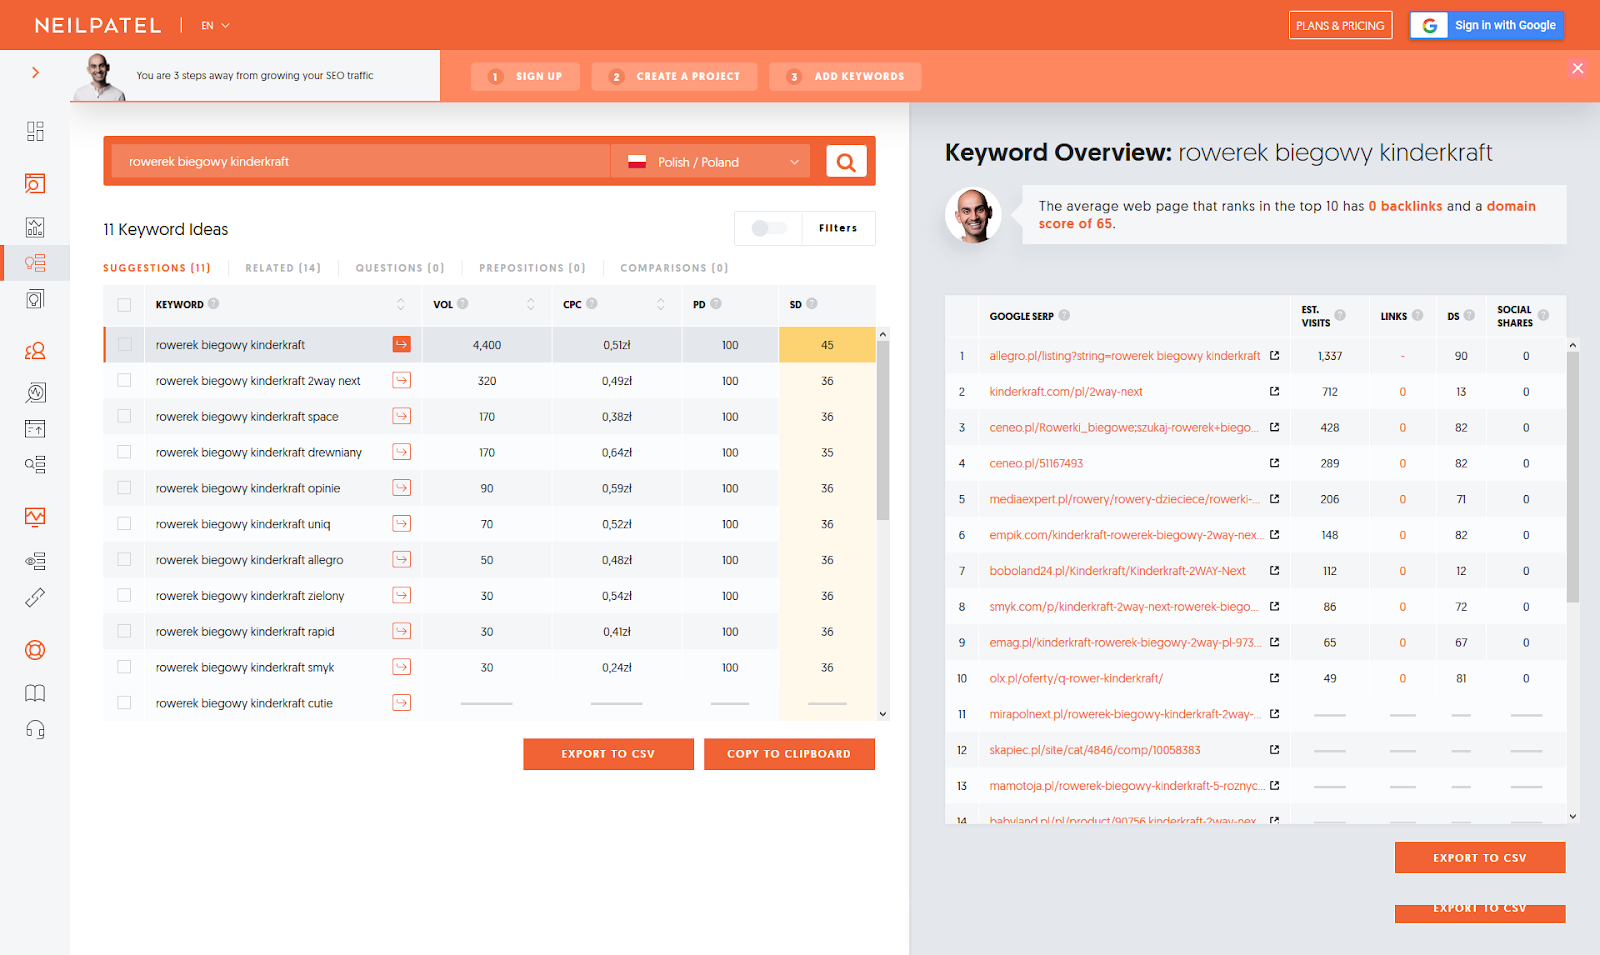Viewport: 1600px width, 955px height.
Task: Switch to the SUGGESTIONS (11) tab
Action: coord(157,268)
